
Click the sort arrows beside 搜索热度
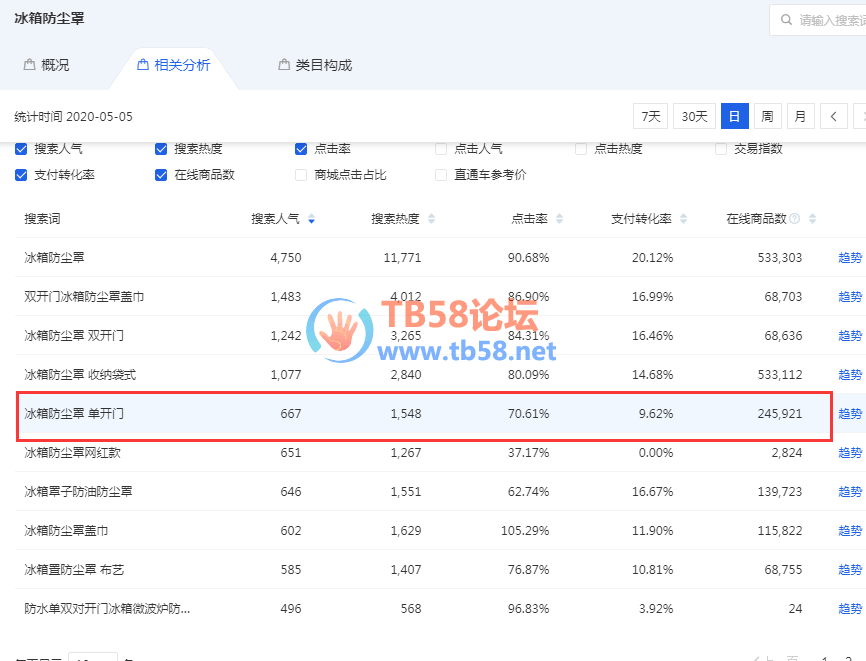[430, 219]
